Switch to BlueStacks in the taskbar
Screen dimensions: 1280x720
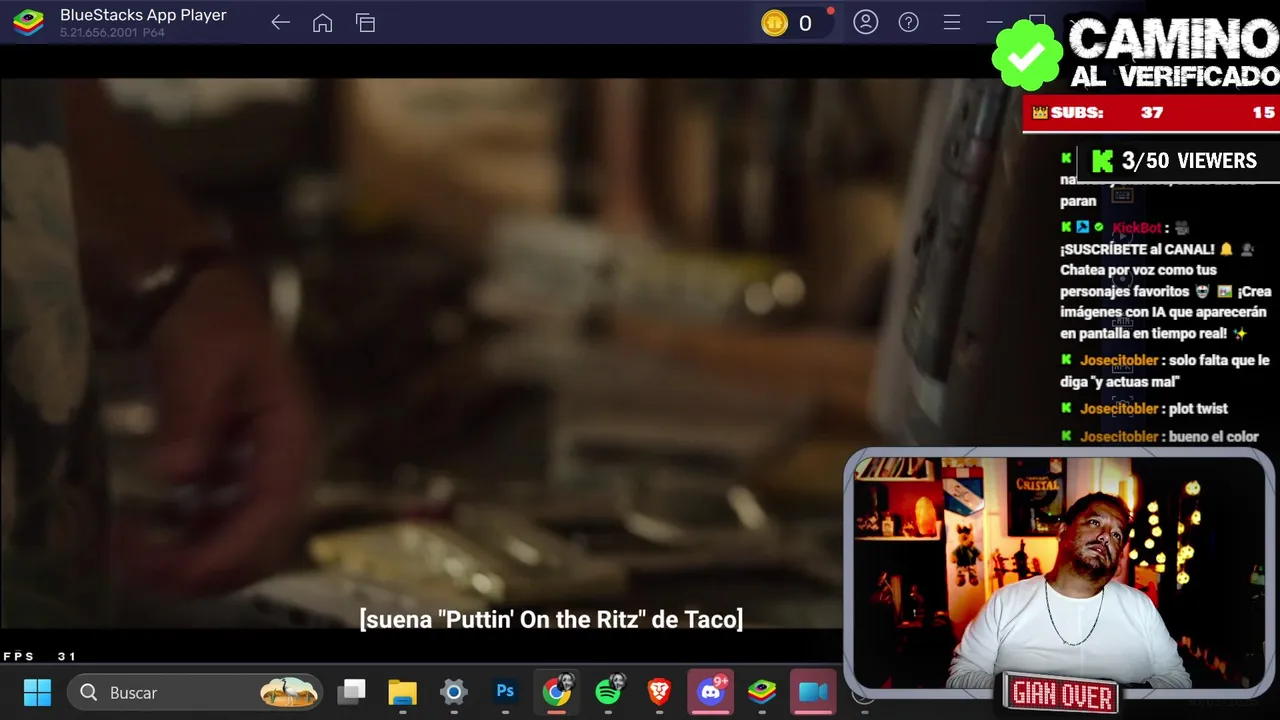point(762,692)
